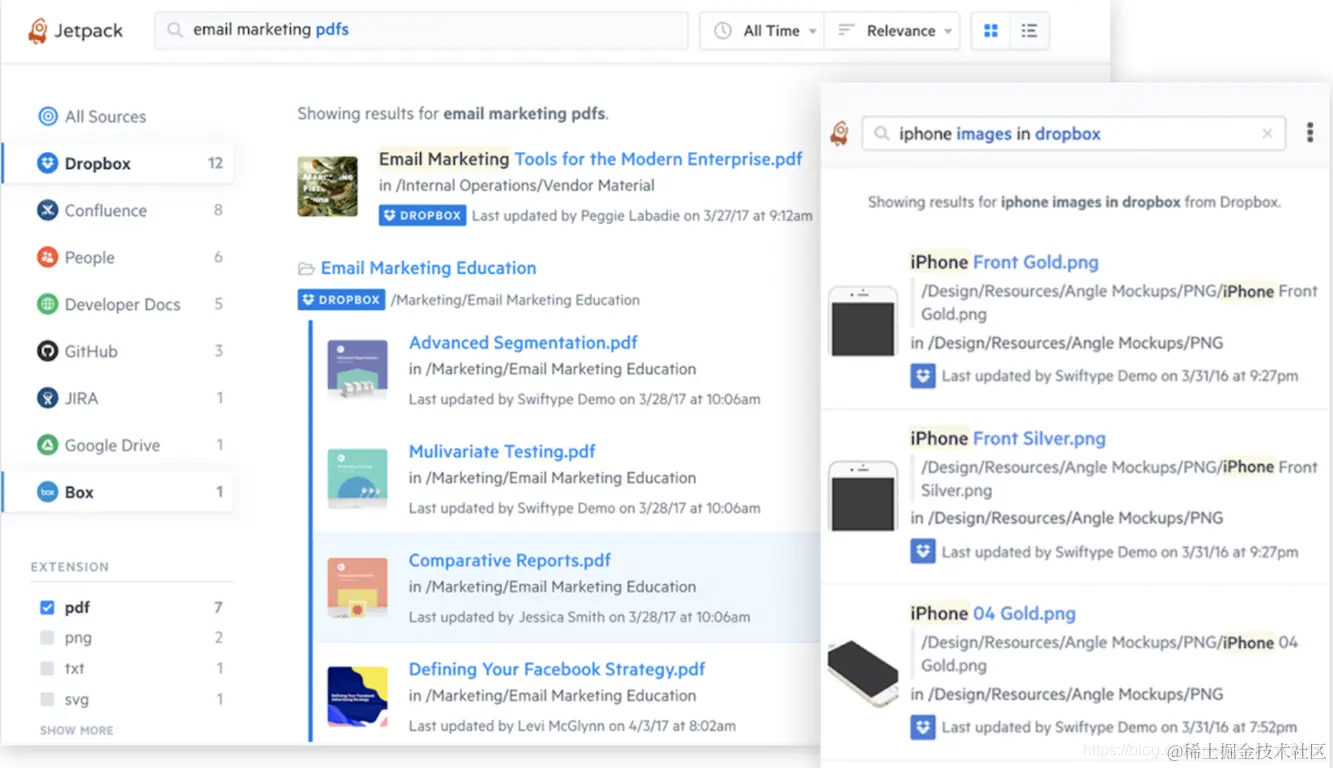Select the Google Drive source
This screenshot has height=768, width=1333.
tap(112, 445)
